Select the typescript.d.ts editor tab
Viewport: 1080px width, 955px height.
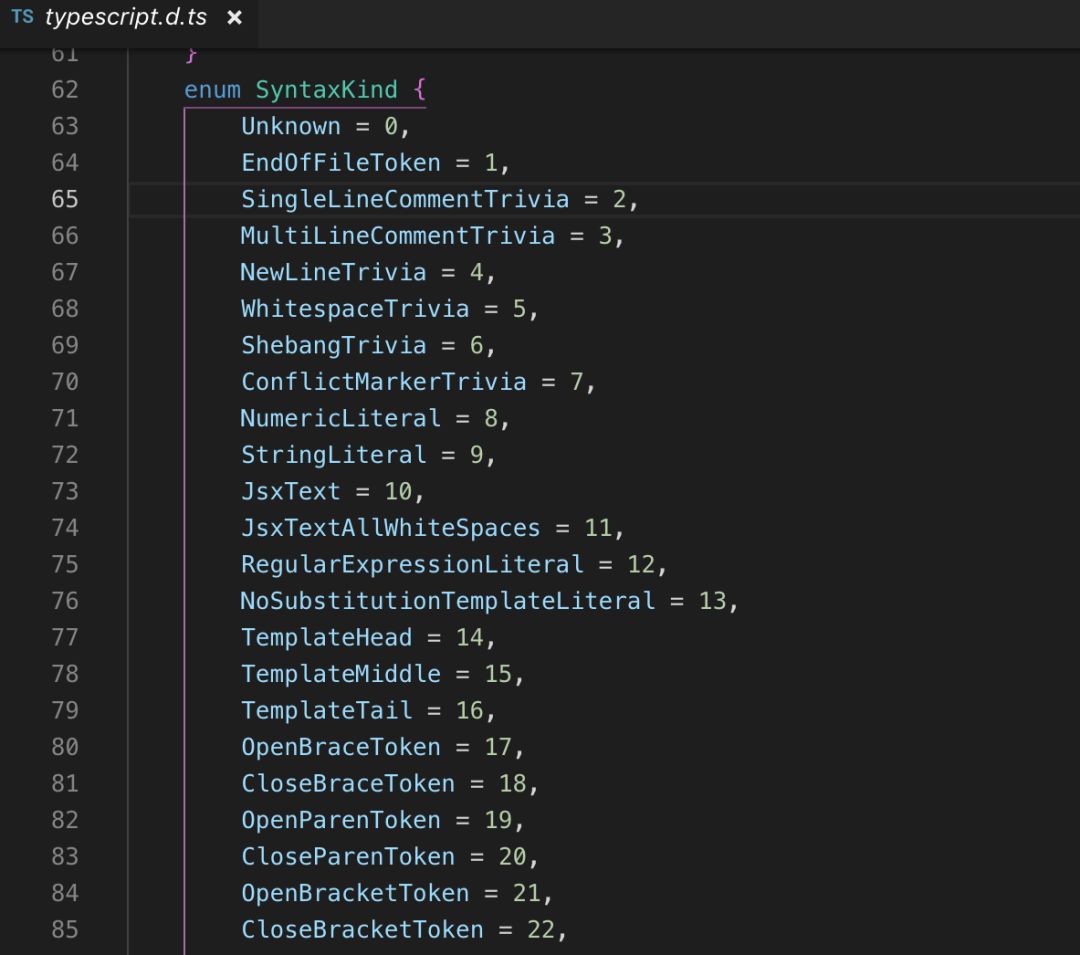(x=127, y=18)
